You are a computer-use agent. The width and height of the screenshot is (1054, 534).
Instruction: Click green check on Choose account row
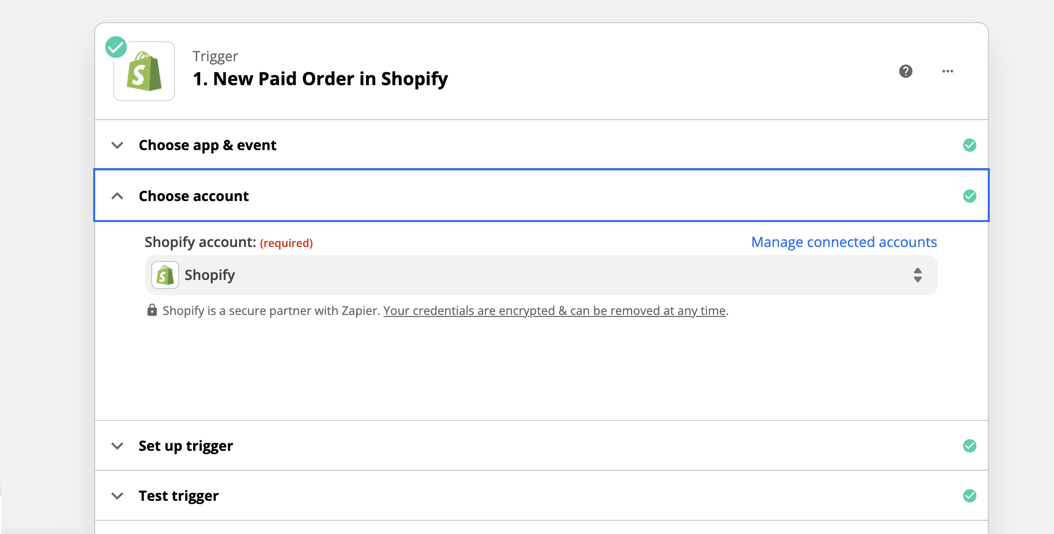(969, 196)
